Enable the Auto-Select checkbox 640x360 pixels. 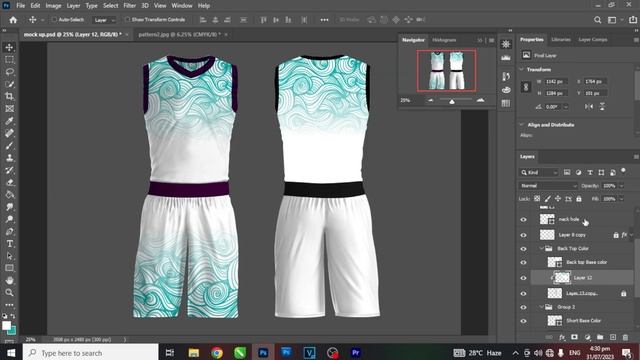click(x=54, y=20)
